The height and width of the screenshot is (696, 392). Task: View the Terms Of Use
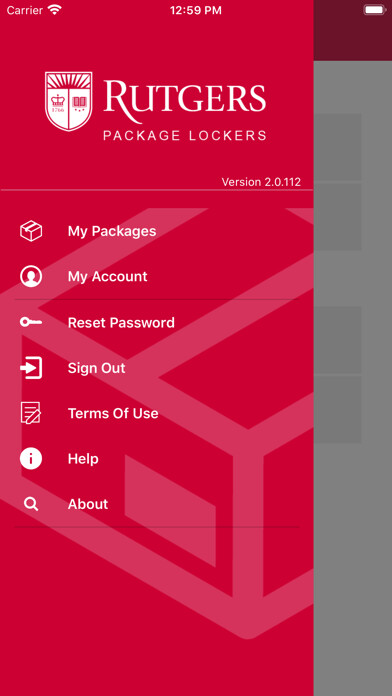[x=113, y=413]
